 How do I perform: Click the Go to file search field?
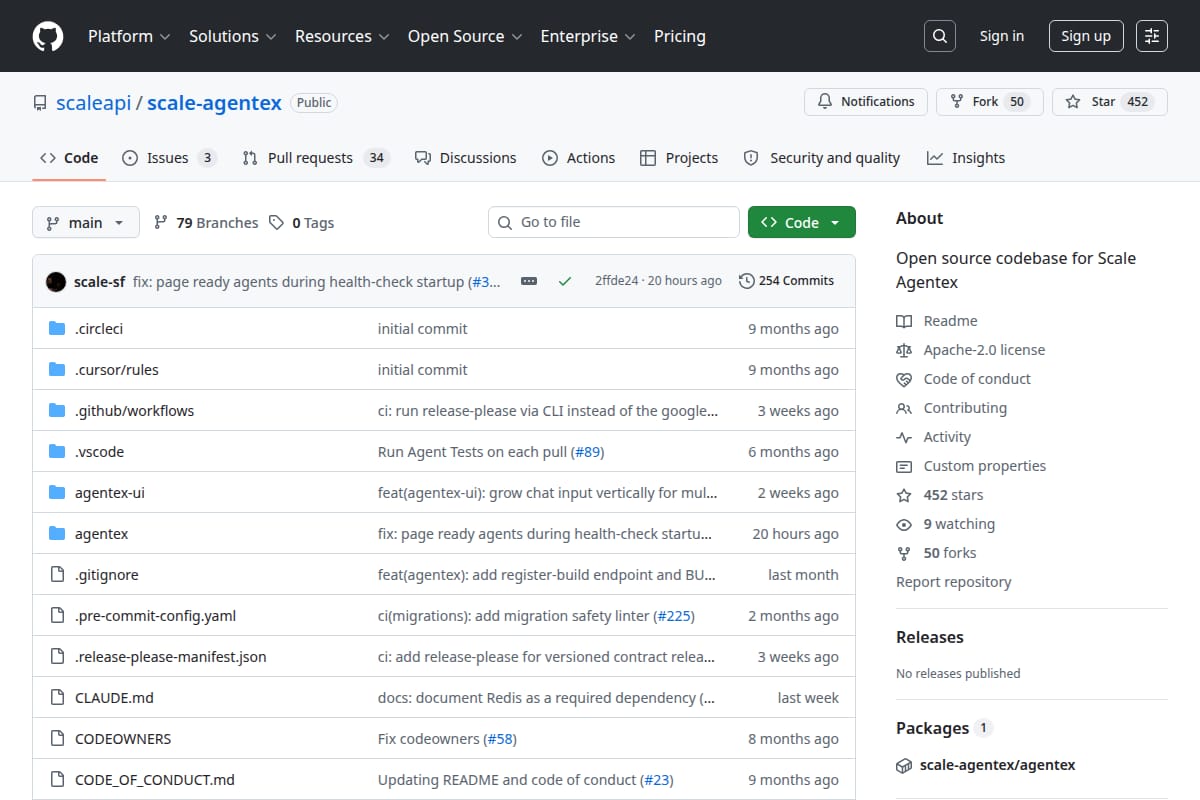tap(614, 222)
